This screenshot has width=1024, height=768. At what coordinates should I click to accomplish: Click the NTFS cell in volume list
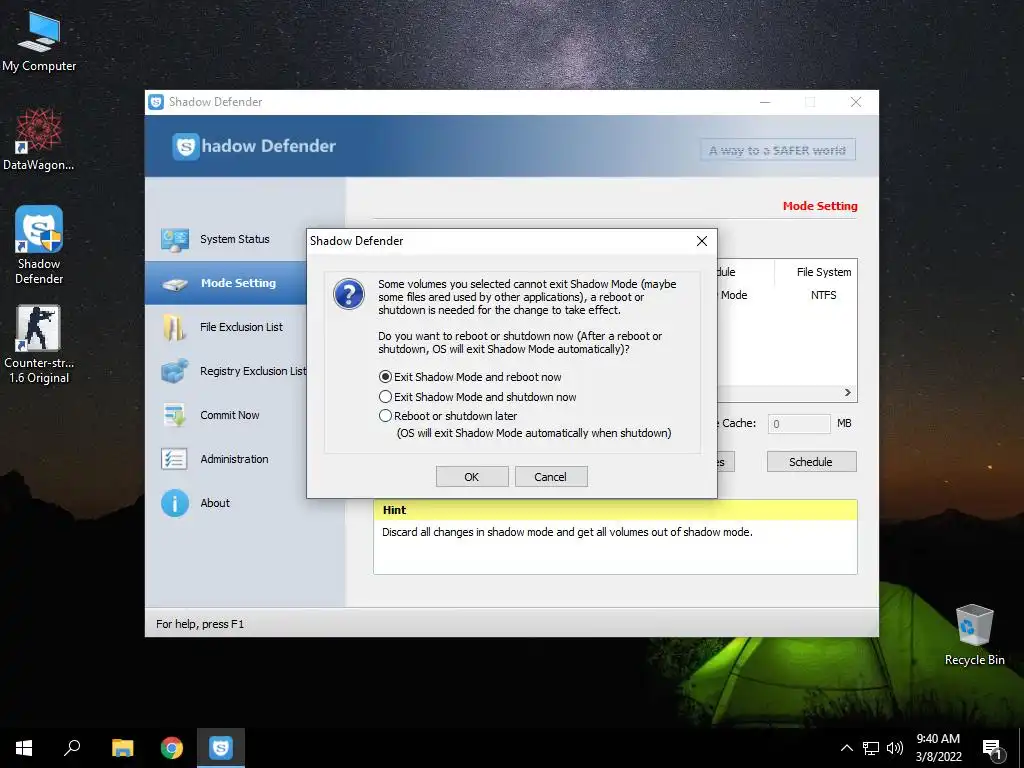(824, 295)
